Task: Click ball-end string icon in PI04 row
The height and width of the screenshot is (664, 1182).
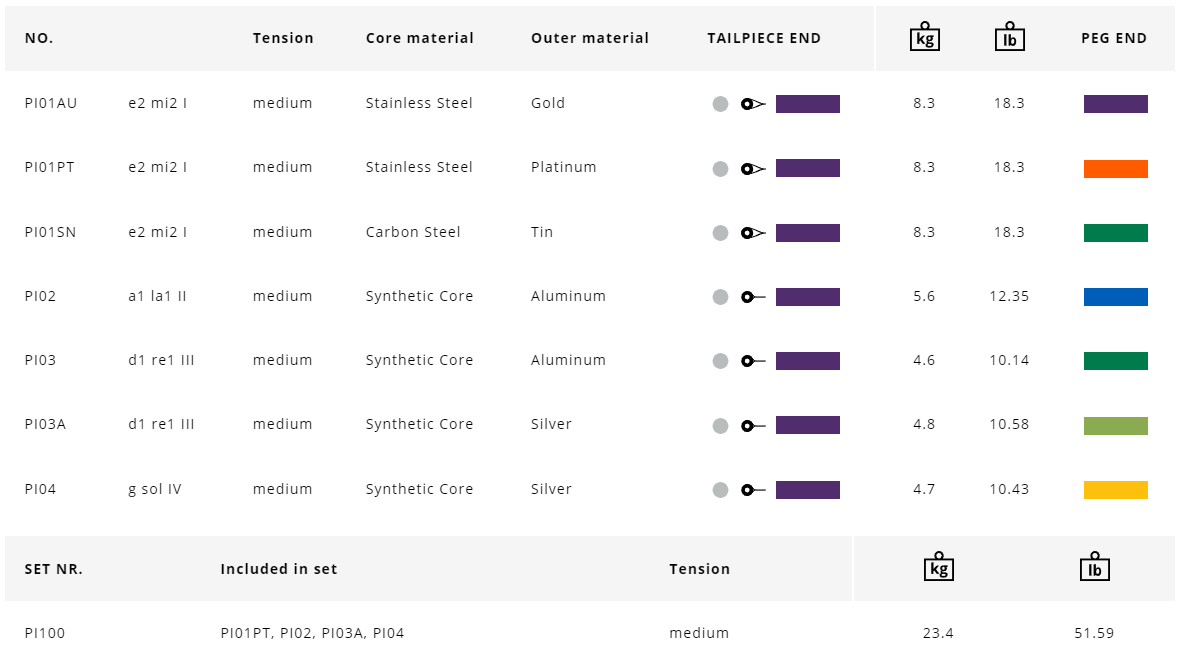Action: (753, 490)
